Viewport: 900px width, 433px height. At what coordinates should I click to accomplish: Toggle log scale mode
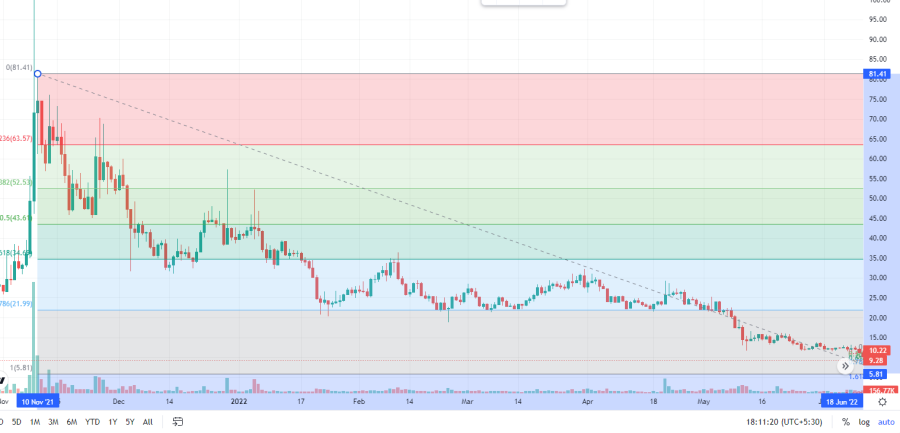click(x=864, y=422)
